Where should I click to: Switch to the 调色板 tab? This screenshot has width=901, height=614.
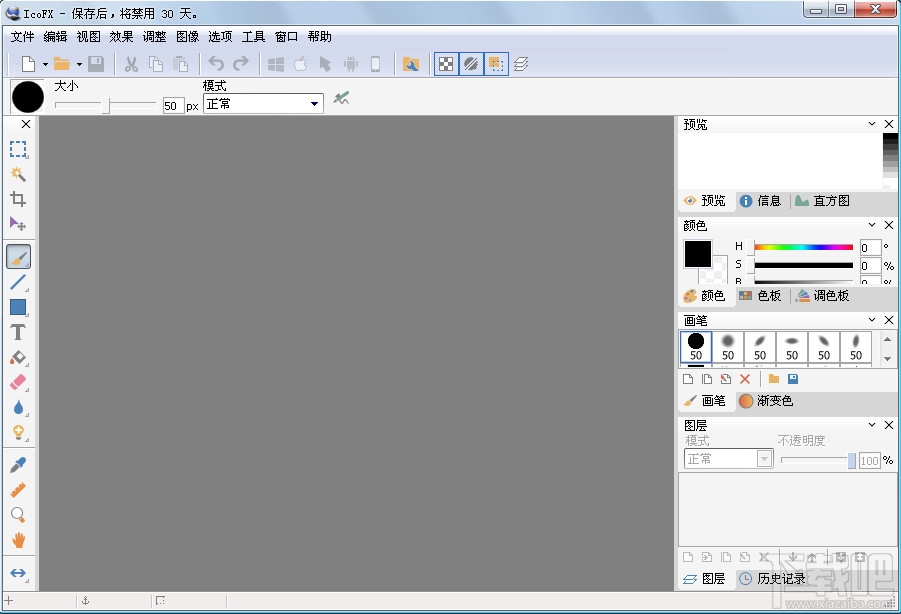click(822, 295)
